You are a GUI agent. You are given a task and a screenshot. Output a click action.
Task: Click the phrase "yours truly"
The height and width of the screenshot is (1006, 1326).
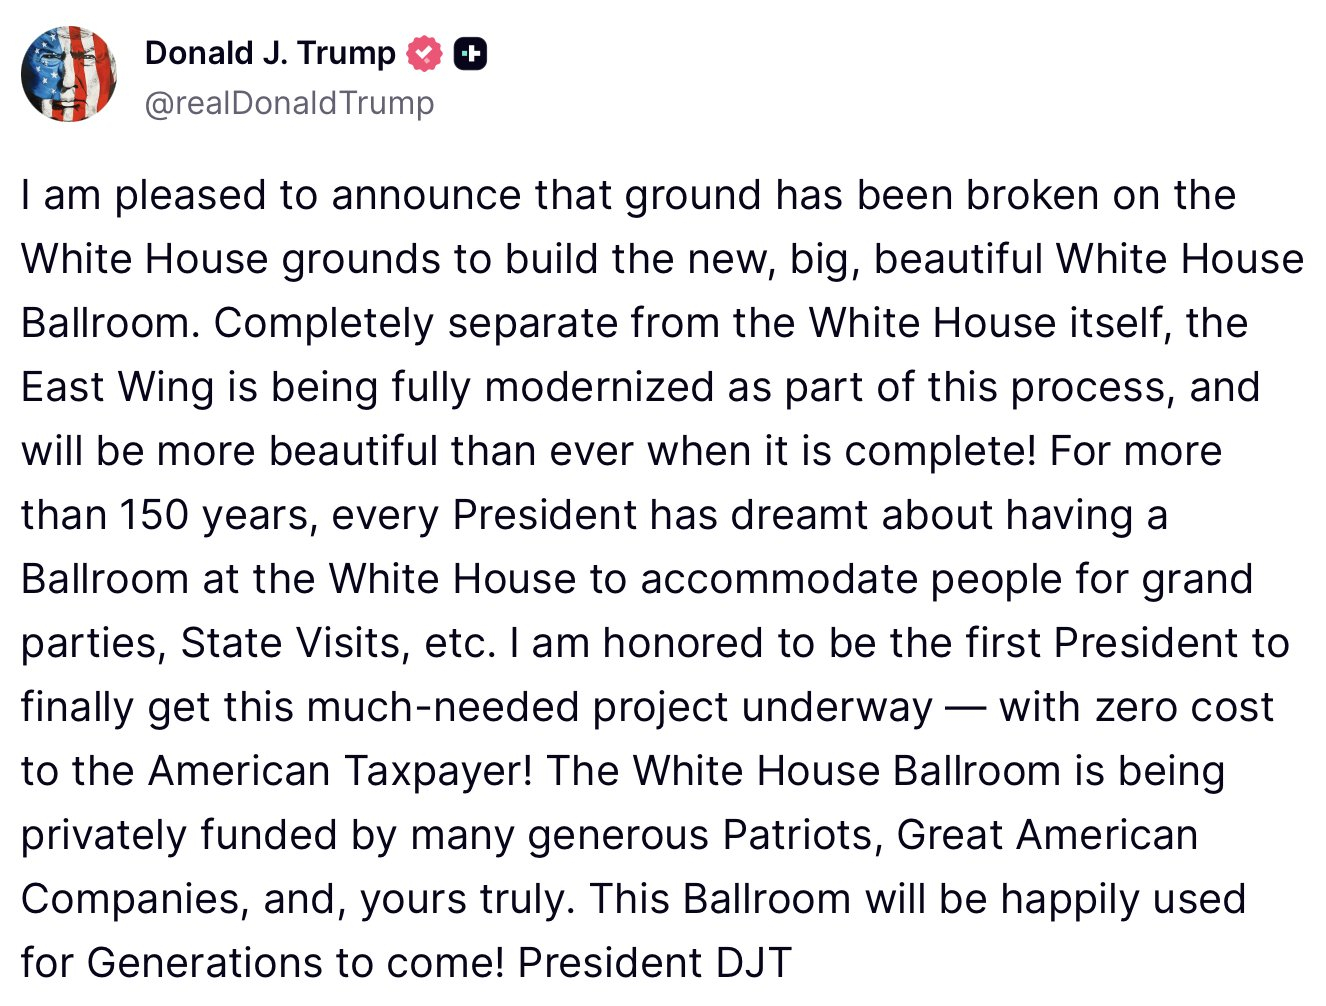point(467,900)
